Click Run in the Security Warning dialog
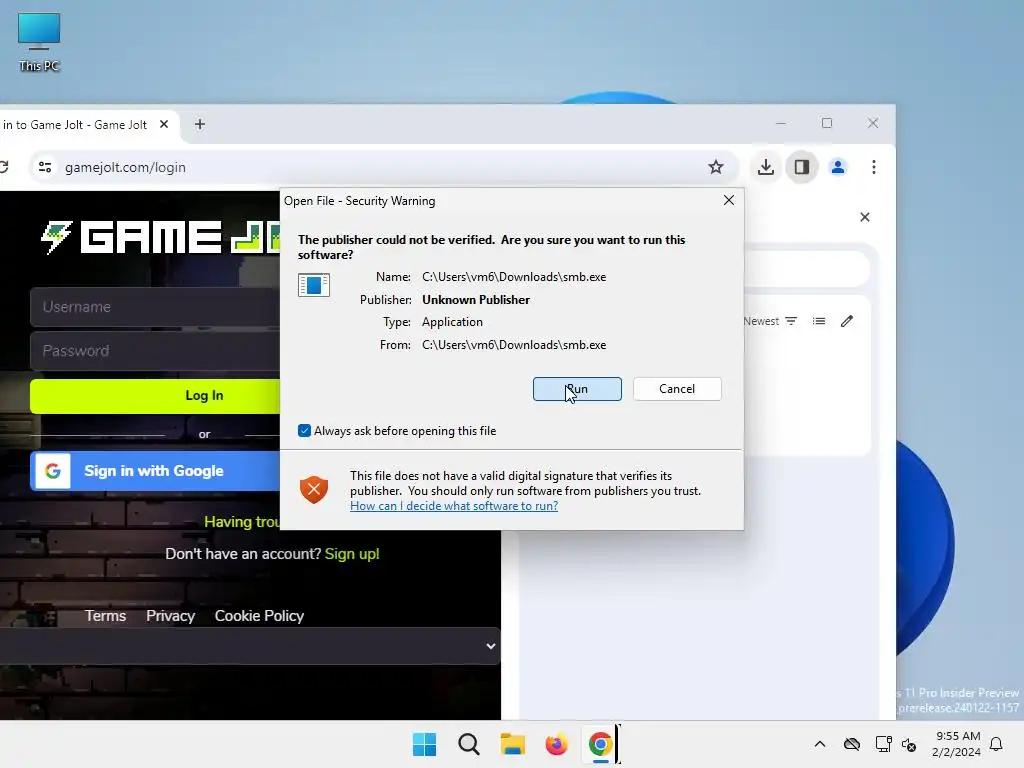 tap(577, 389)
